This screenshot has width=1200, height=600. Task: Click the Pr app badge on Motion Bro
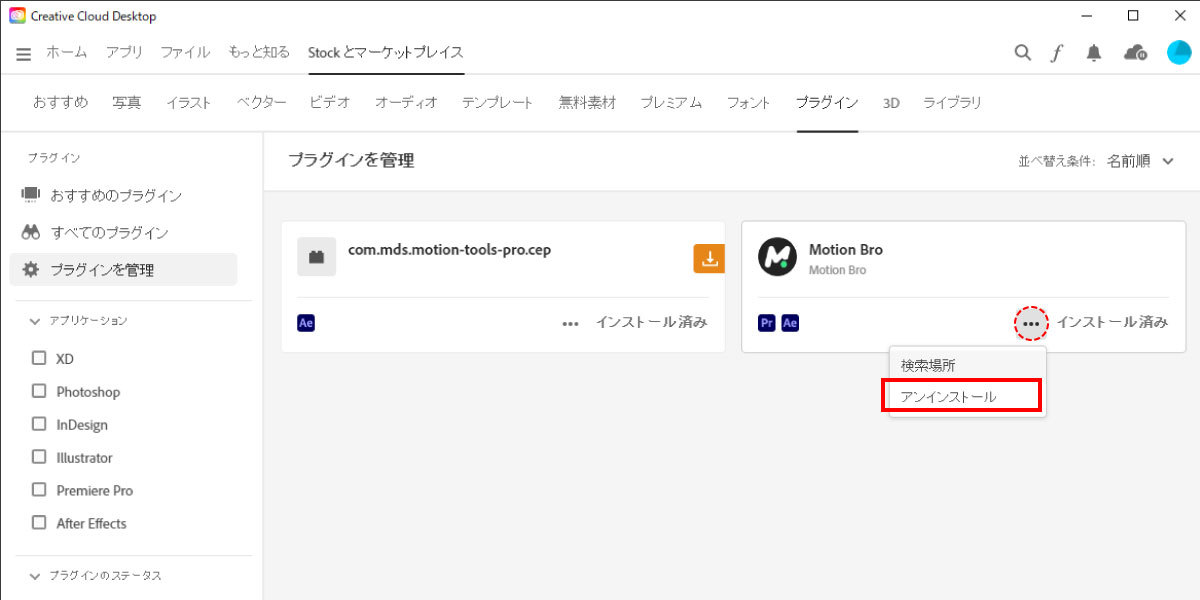point(767,323)
